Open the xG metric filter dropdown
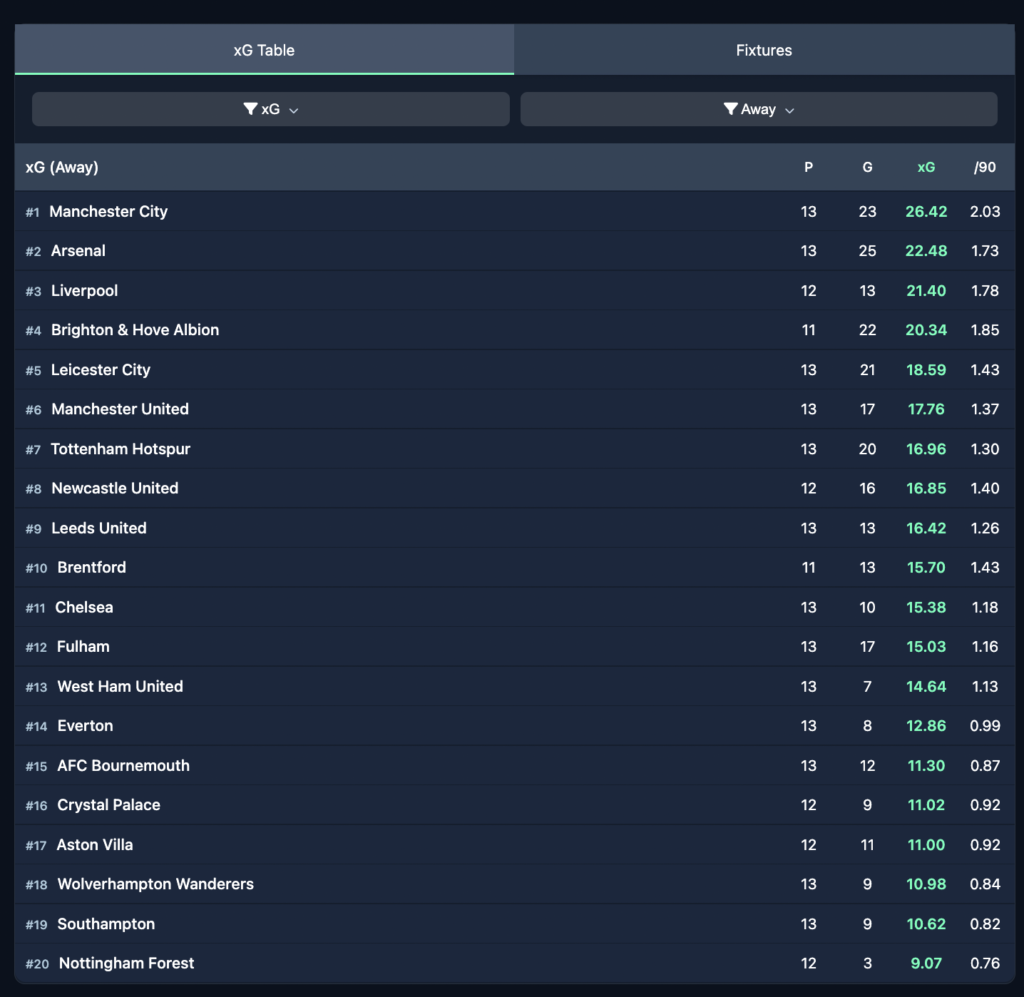1024x997 pixels. (x=270, y=109)
